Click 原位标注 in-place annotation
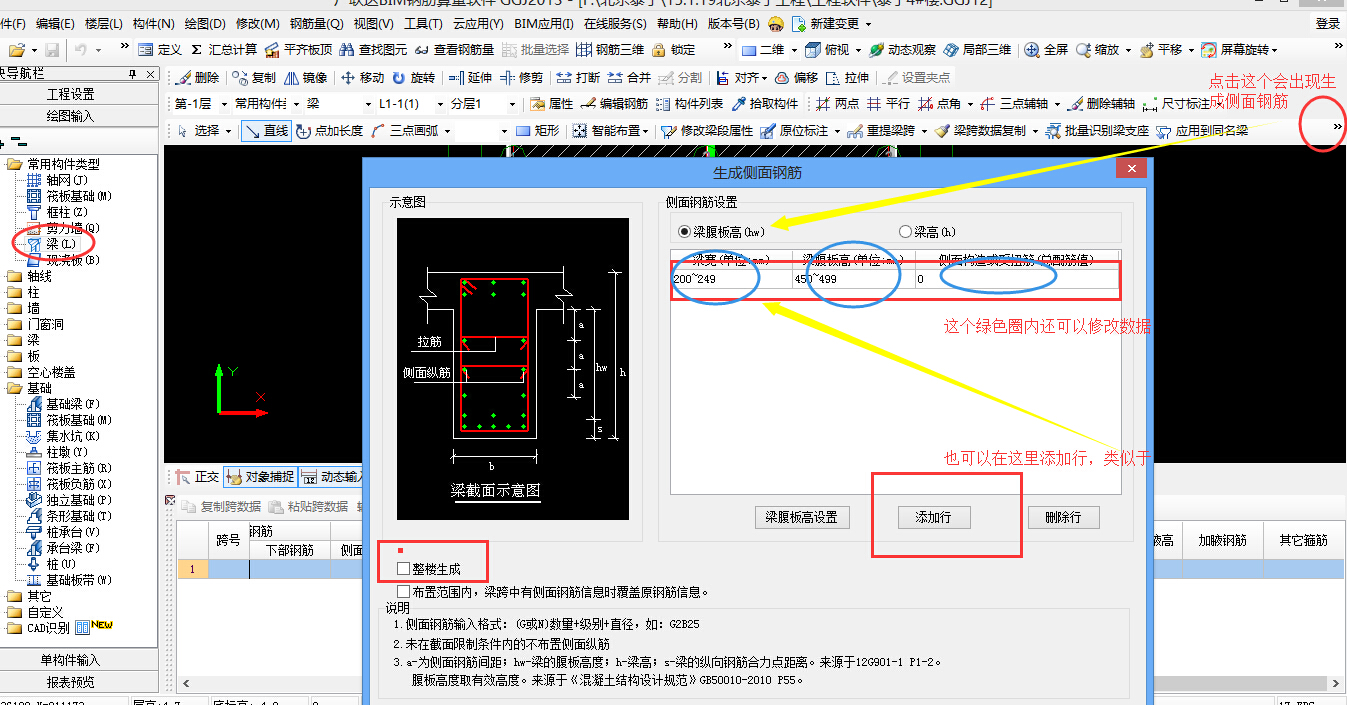The image size is (1347, 705). [x=794, y=130]
